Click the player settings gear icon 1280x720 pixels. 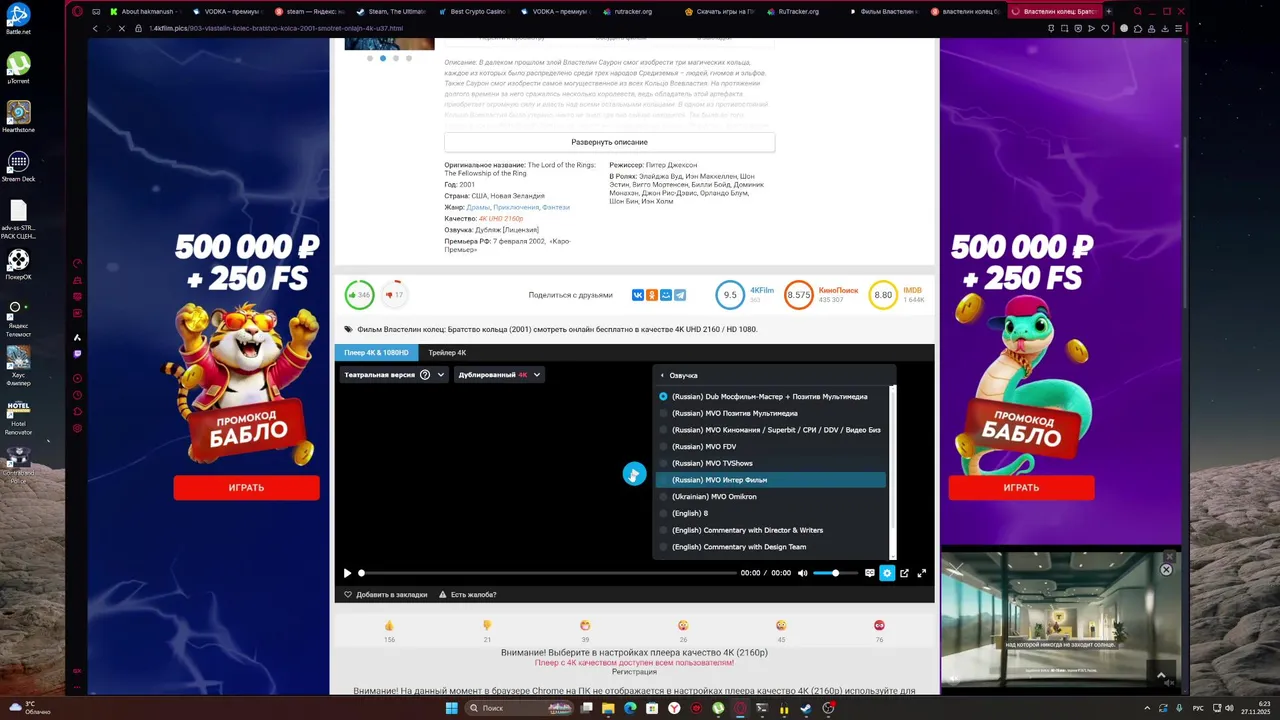pyautogui.click(x=887, y=573)
